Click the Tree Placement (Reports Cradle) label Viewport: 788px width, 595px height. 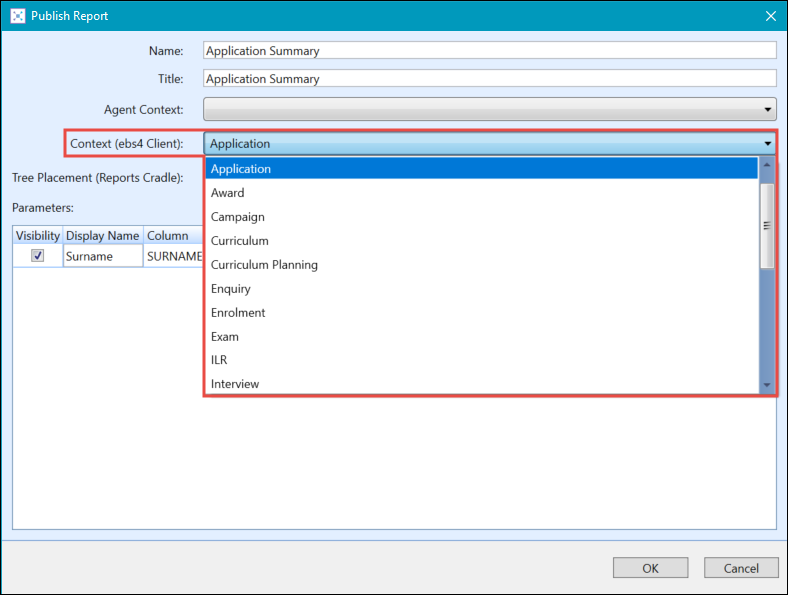97,178
